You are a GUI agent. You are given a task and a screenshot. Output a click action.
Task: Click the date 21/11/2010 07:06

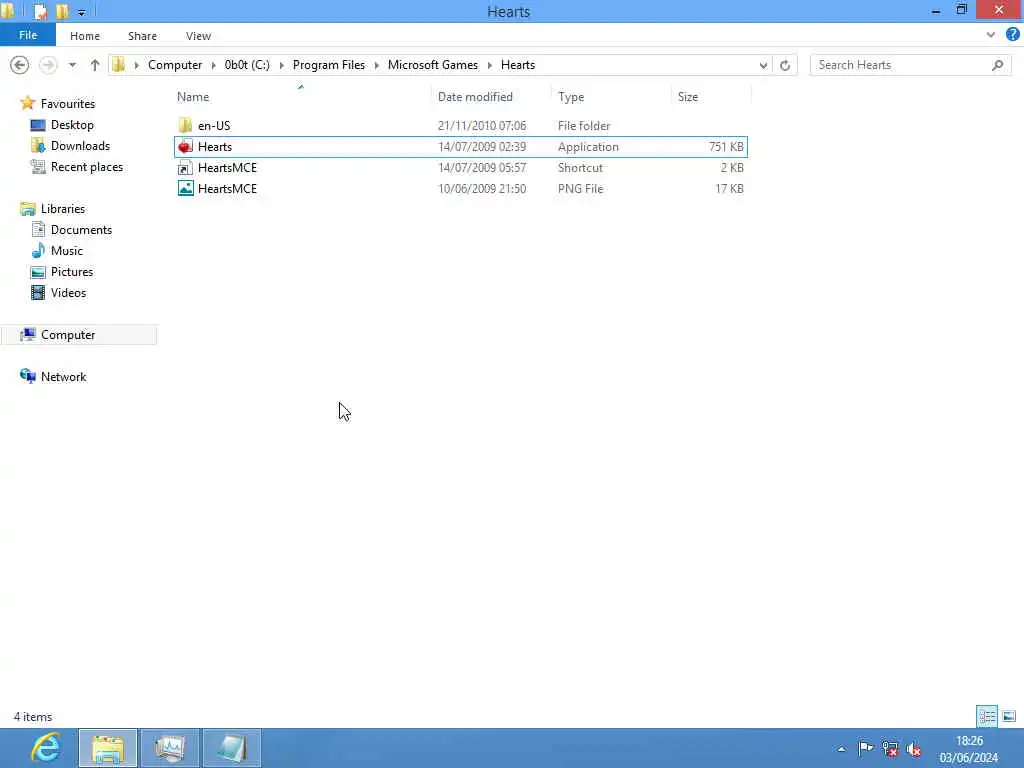482,125
